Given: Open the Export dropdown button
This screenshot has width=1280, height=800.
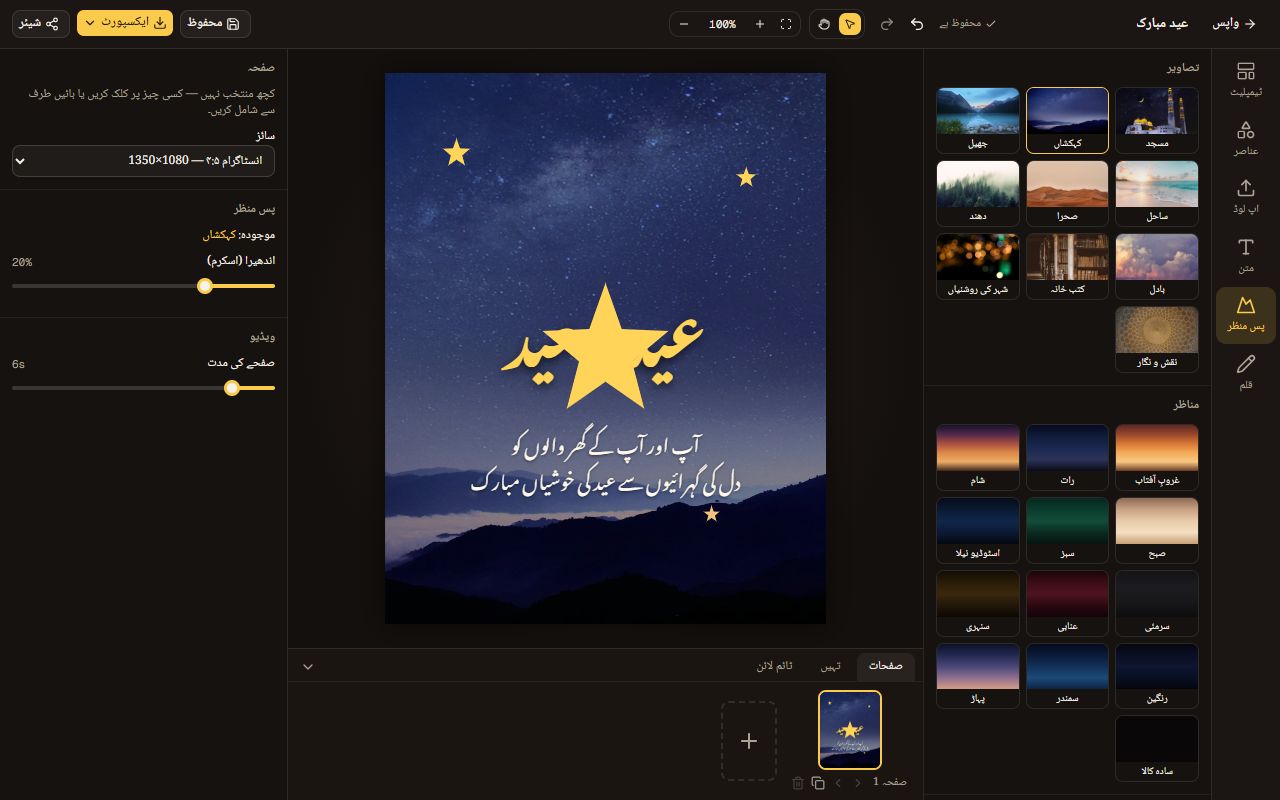Looking at the screenshot, I should point(125,23).
